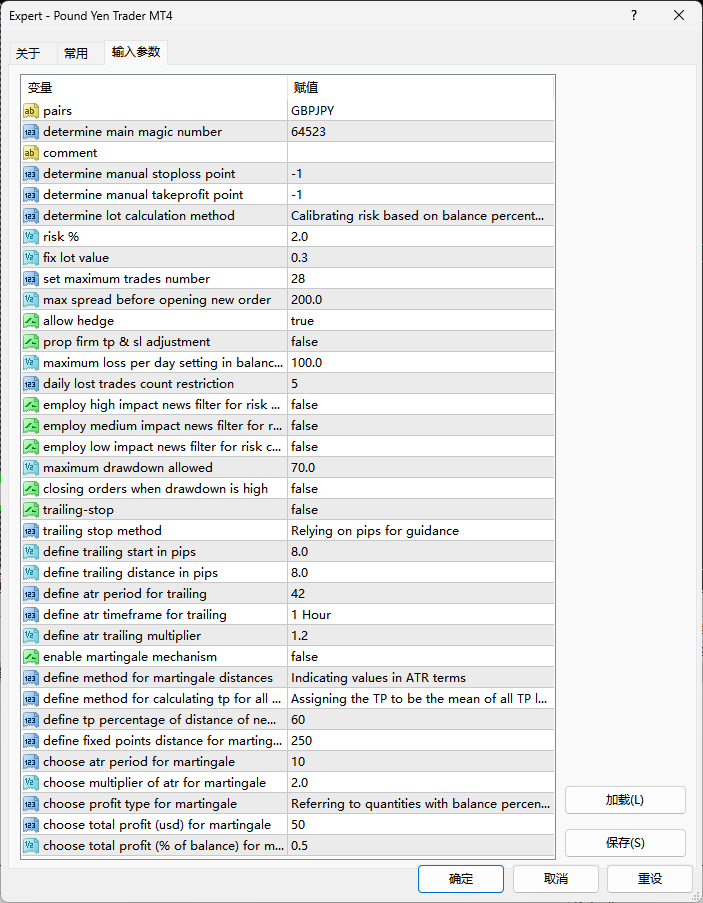703x903 pixels.
Task: Click the boolean icon beside allow hedge
Action: coord(31,321)
